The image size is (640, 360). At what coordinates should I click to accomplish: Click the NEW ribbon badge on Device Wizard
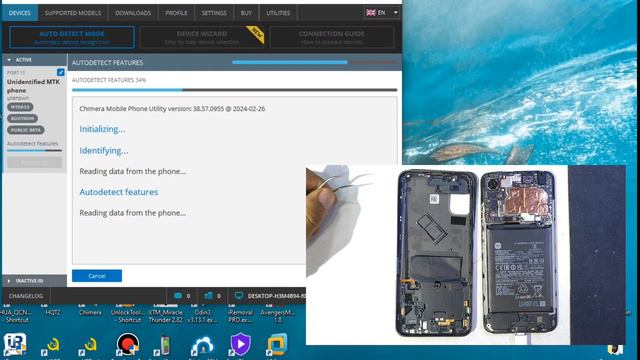(256, 34)
